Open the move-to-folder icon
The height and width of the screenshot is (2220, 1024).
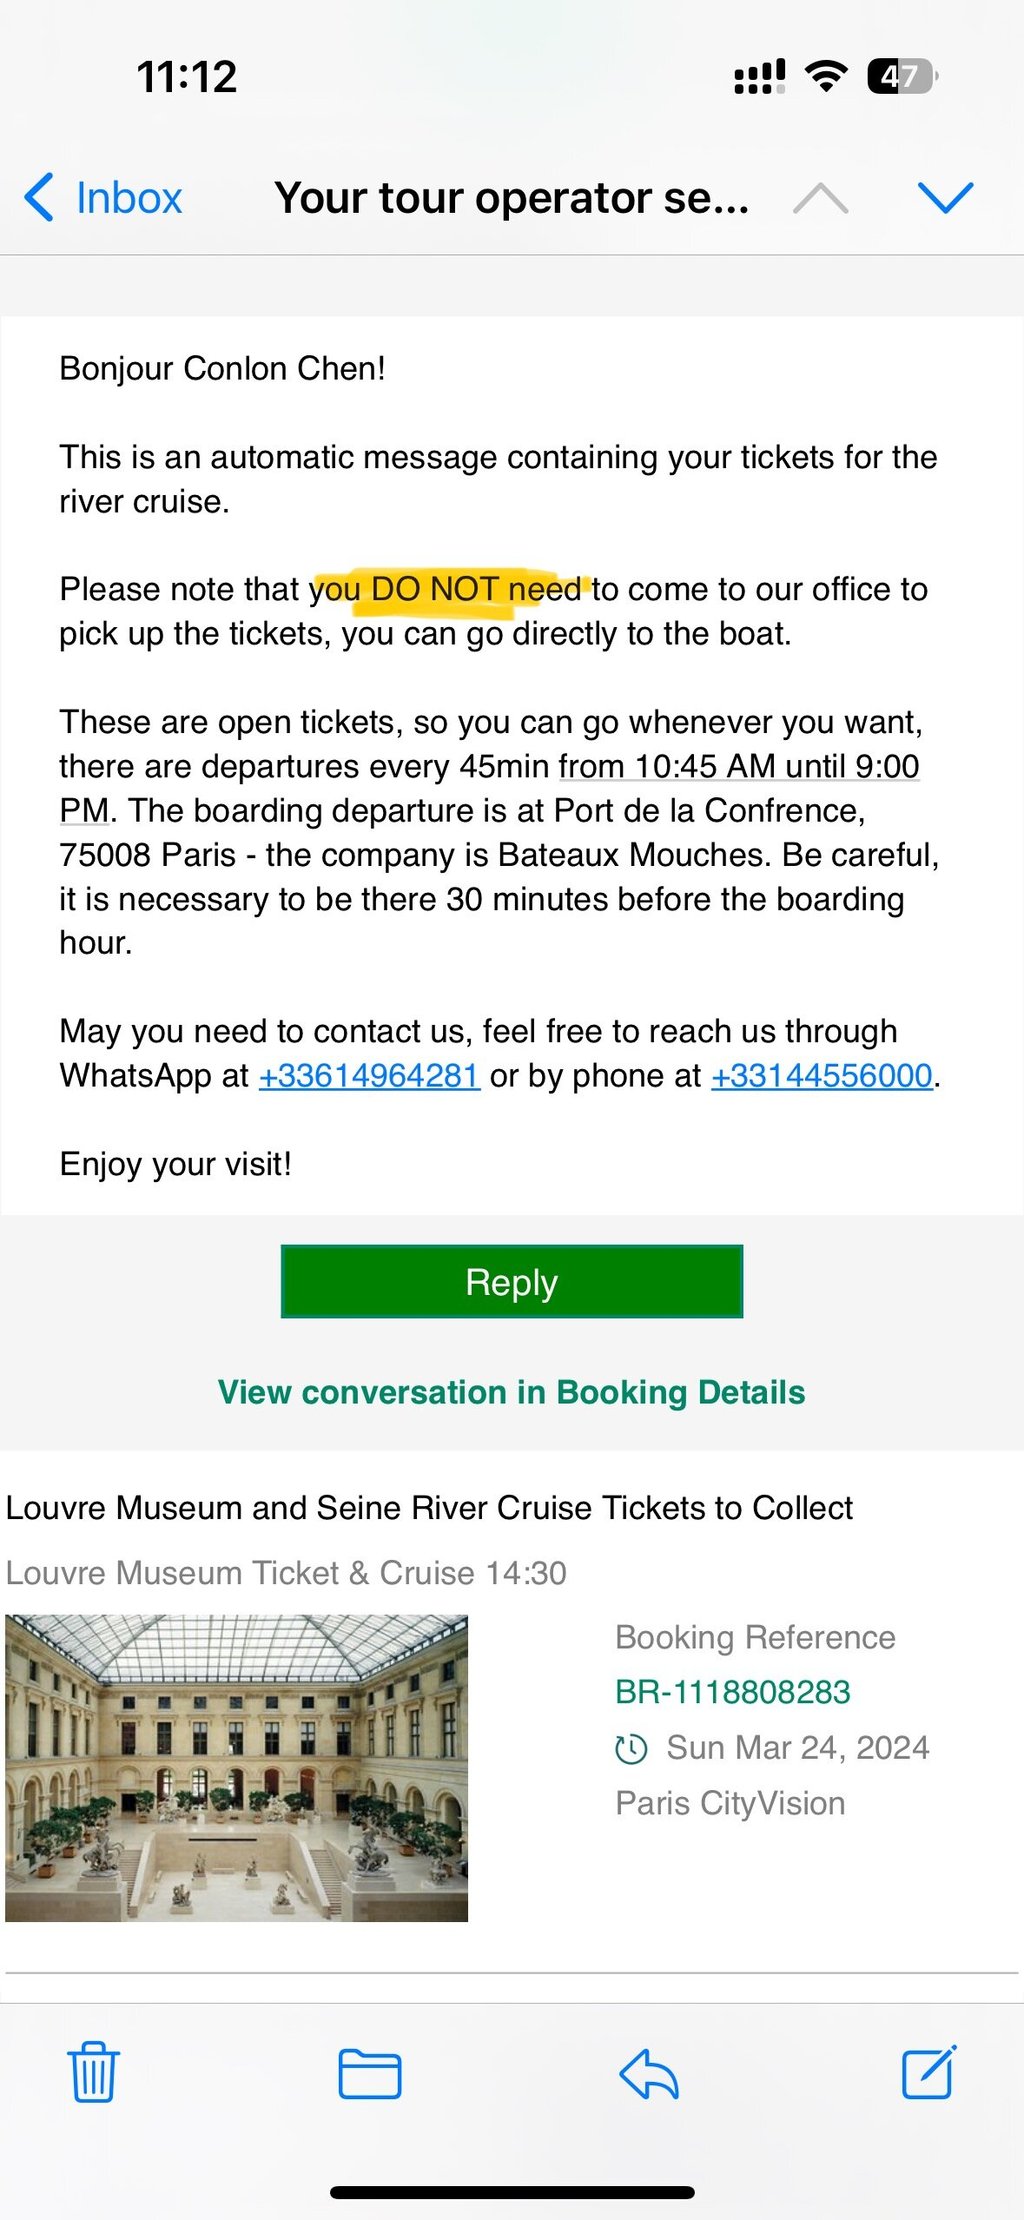click(x=370, y=2073)
